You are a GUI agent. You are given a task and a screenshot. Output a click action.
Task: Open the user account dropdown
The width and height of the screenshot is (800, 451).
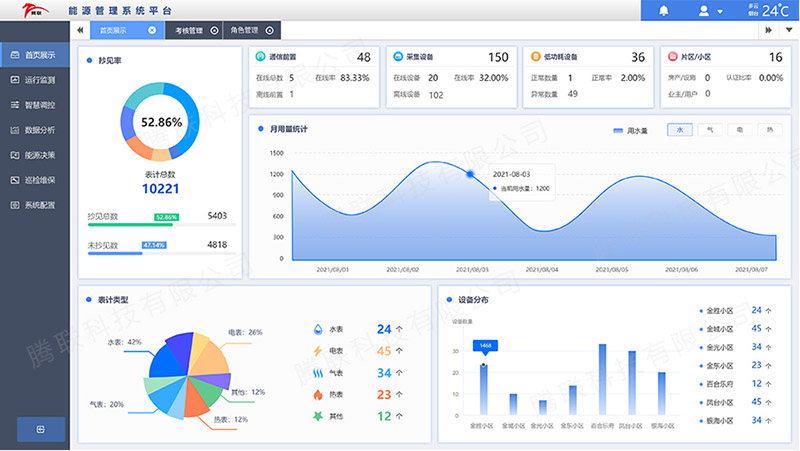(x=711, y=11)
